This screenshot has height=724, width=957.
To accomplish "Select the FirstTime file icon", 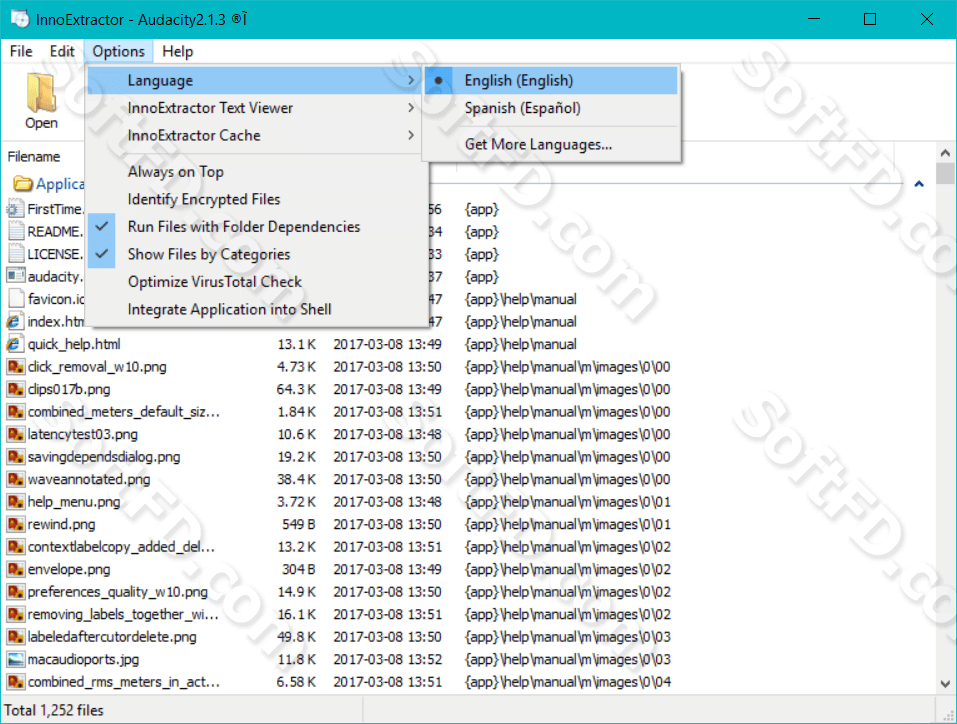I will click(x=15, y=209).
